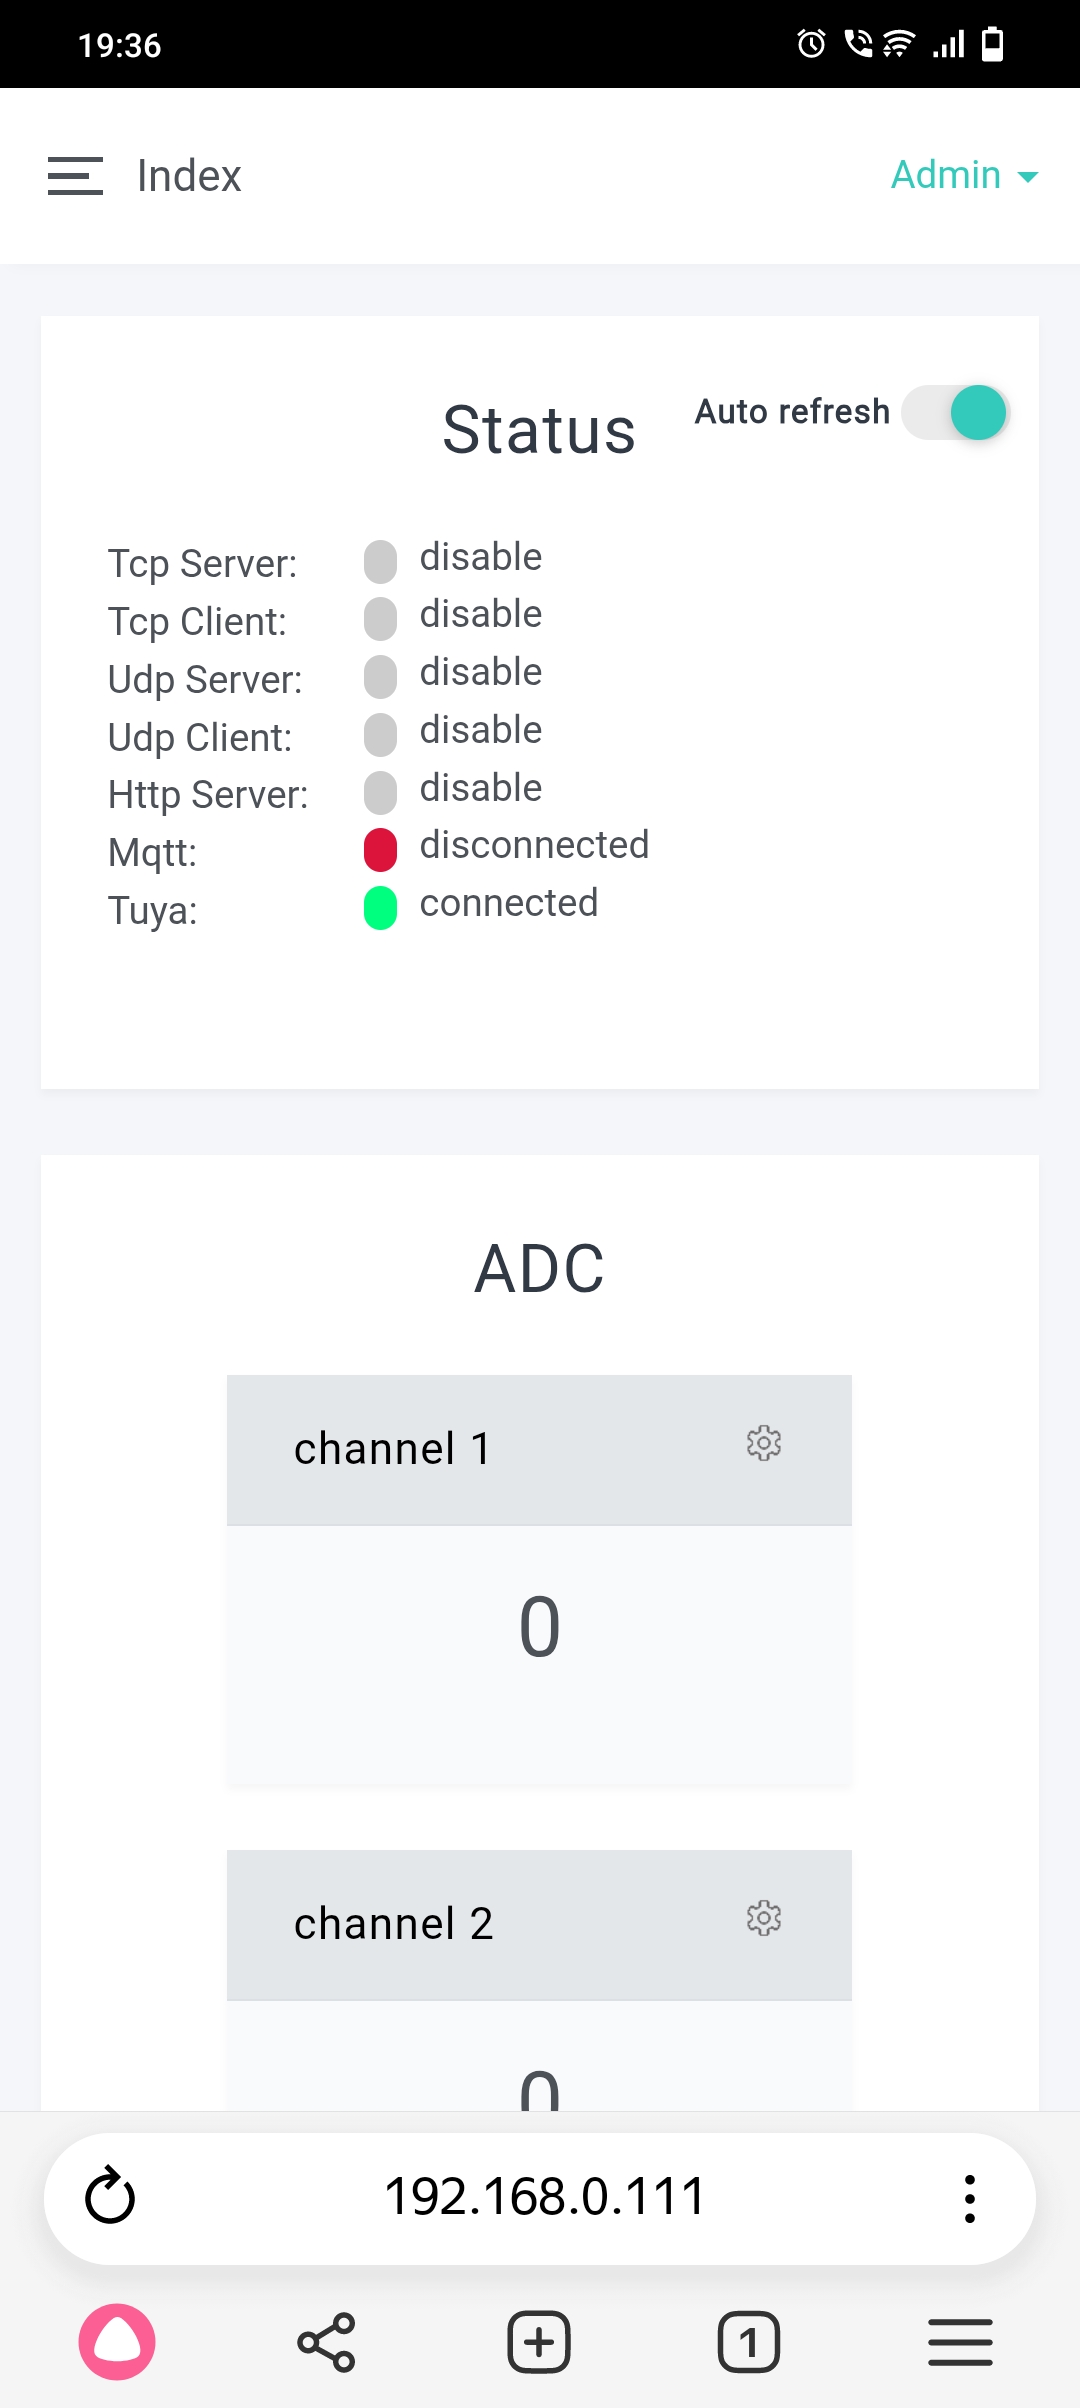Image resolution: width=1080 pixels, height=2408 pixels.
Task: Open a new tab with plus icon
Action: [x=539, y=2342]
